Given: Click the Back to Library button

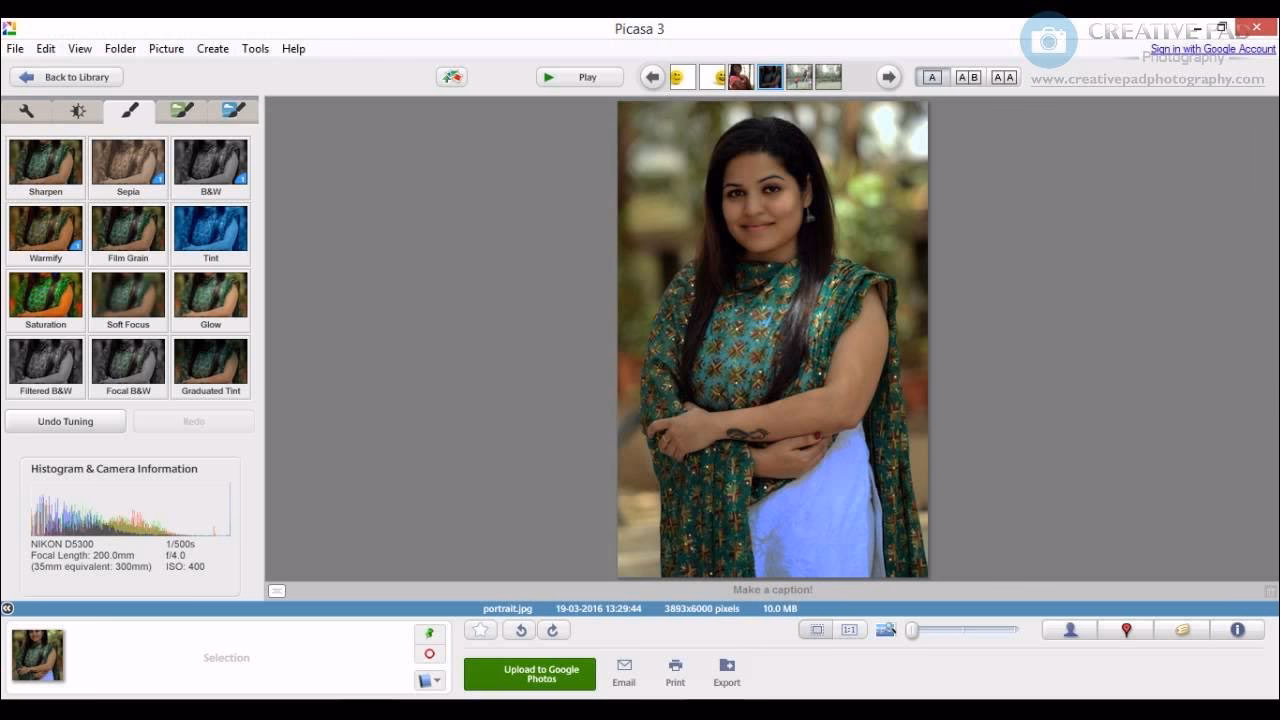Looking at the screenshot, I should 66,77.
